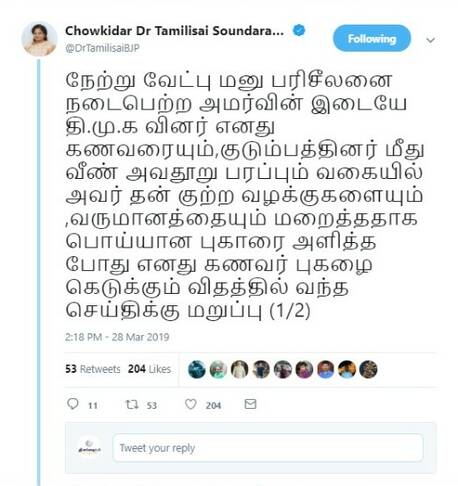Expand tweet options chevron menu
458x486 pixels.
point(431,40)
